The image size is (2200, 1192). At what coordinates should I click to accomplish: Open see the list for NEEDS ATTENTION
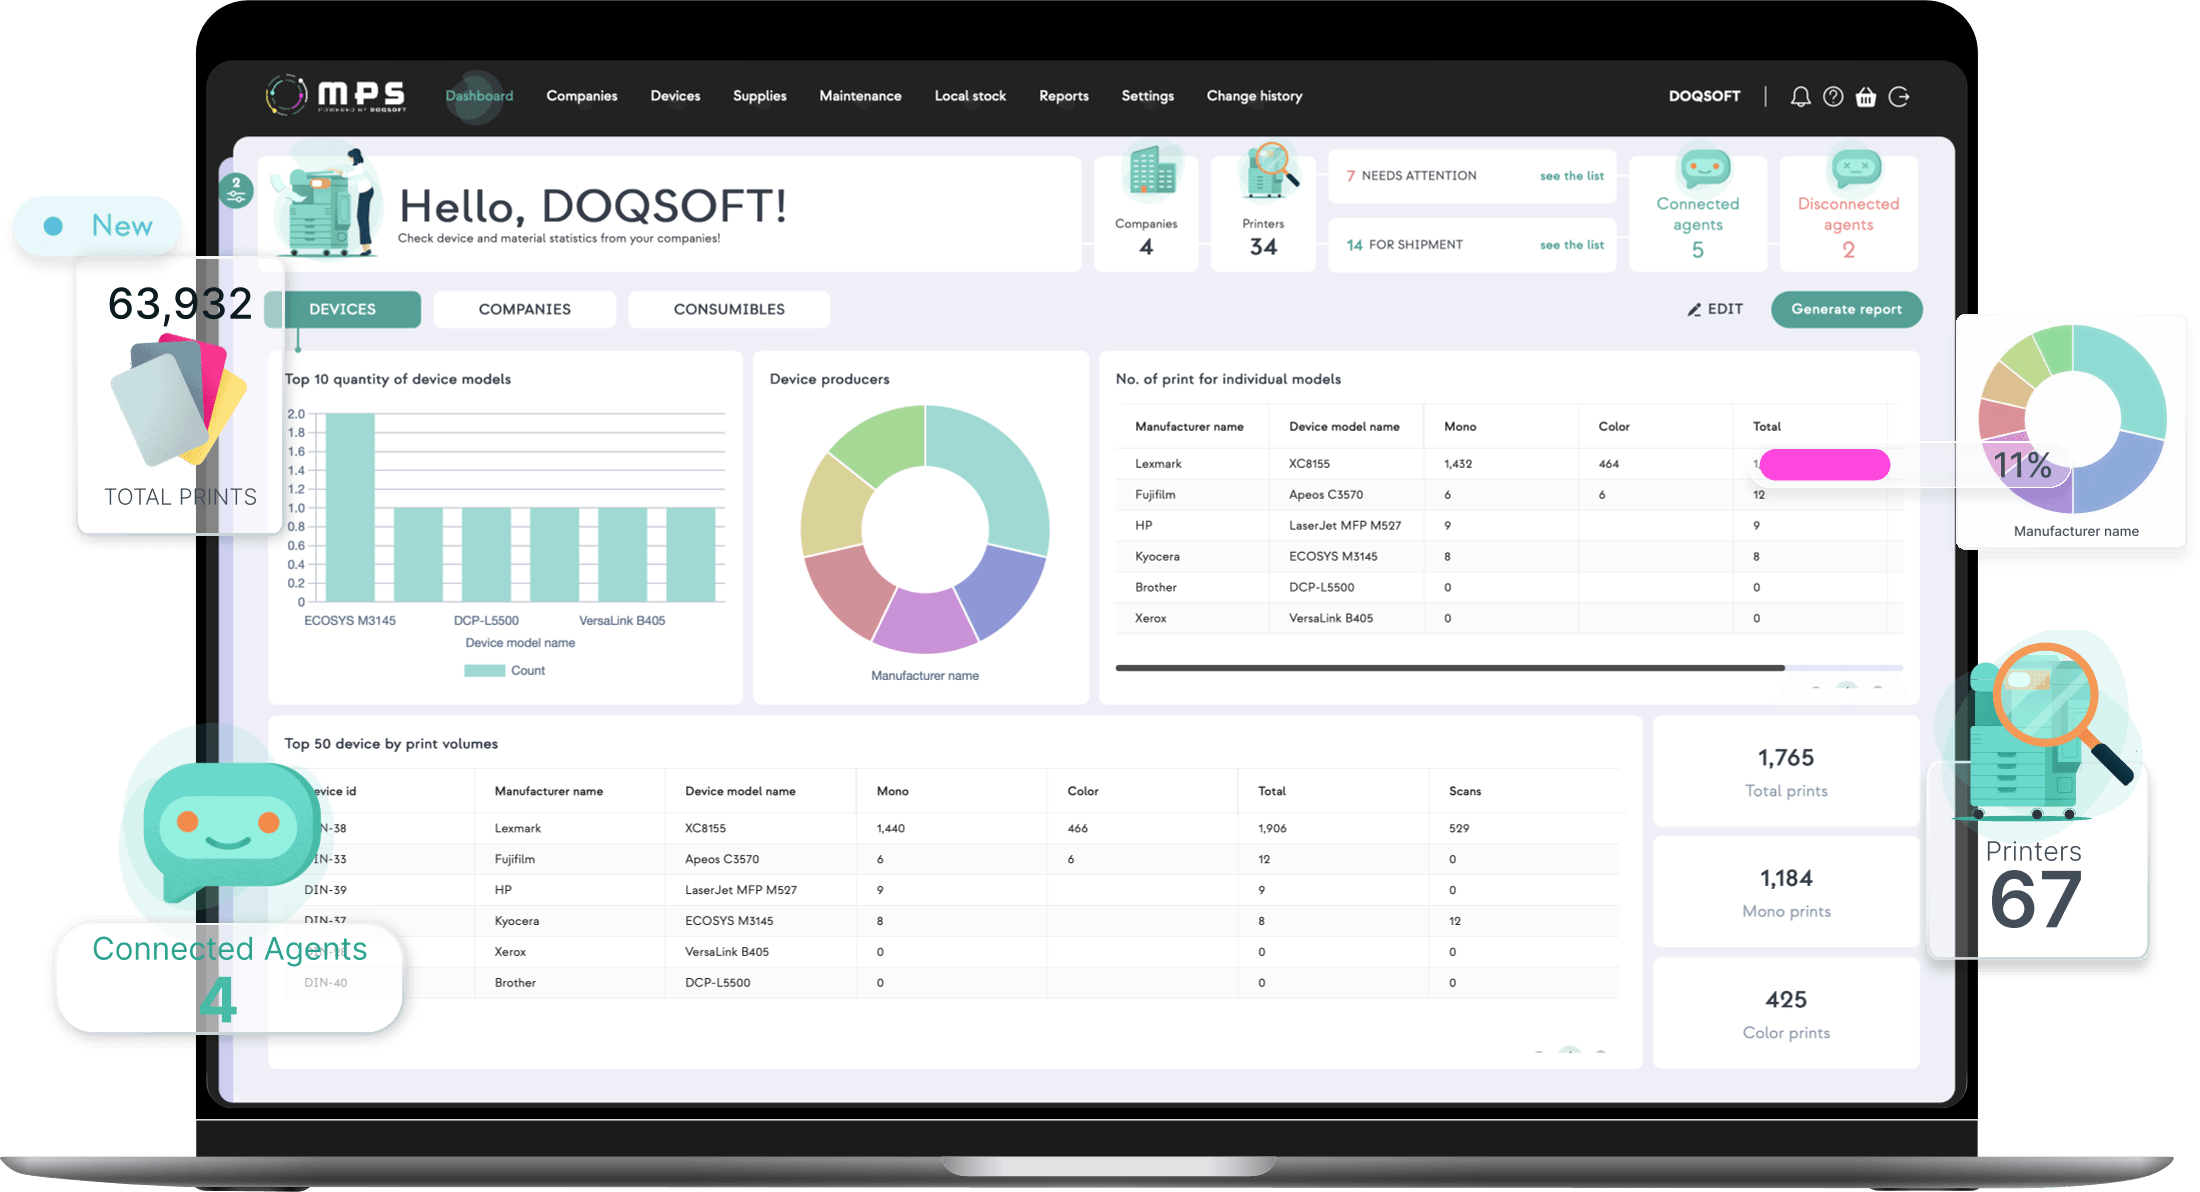(x=1572, y=176)
